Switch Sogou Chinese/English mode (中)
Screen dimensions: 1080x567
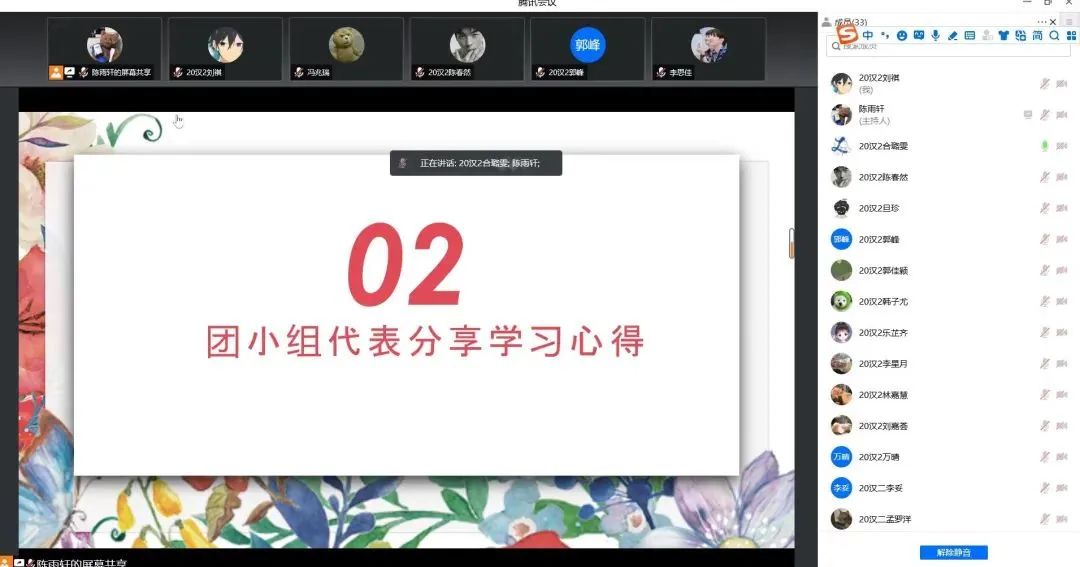click(x=868, y=35)
